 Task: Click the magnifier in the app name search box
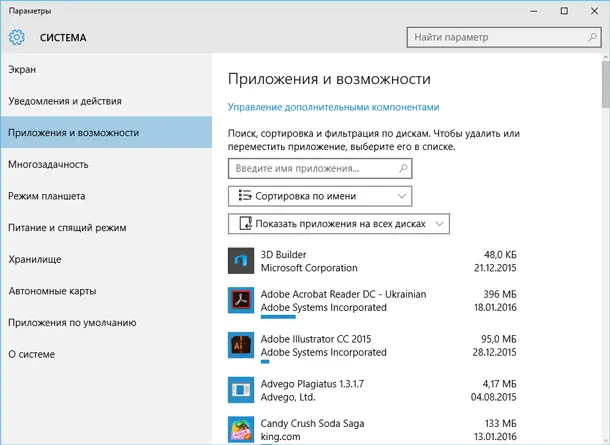point(403,168)
